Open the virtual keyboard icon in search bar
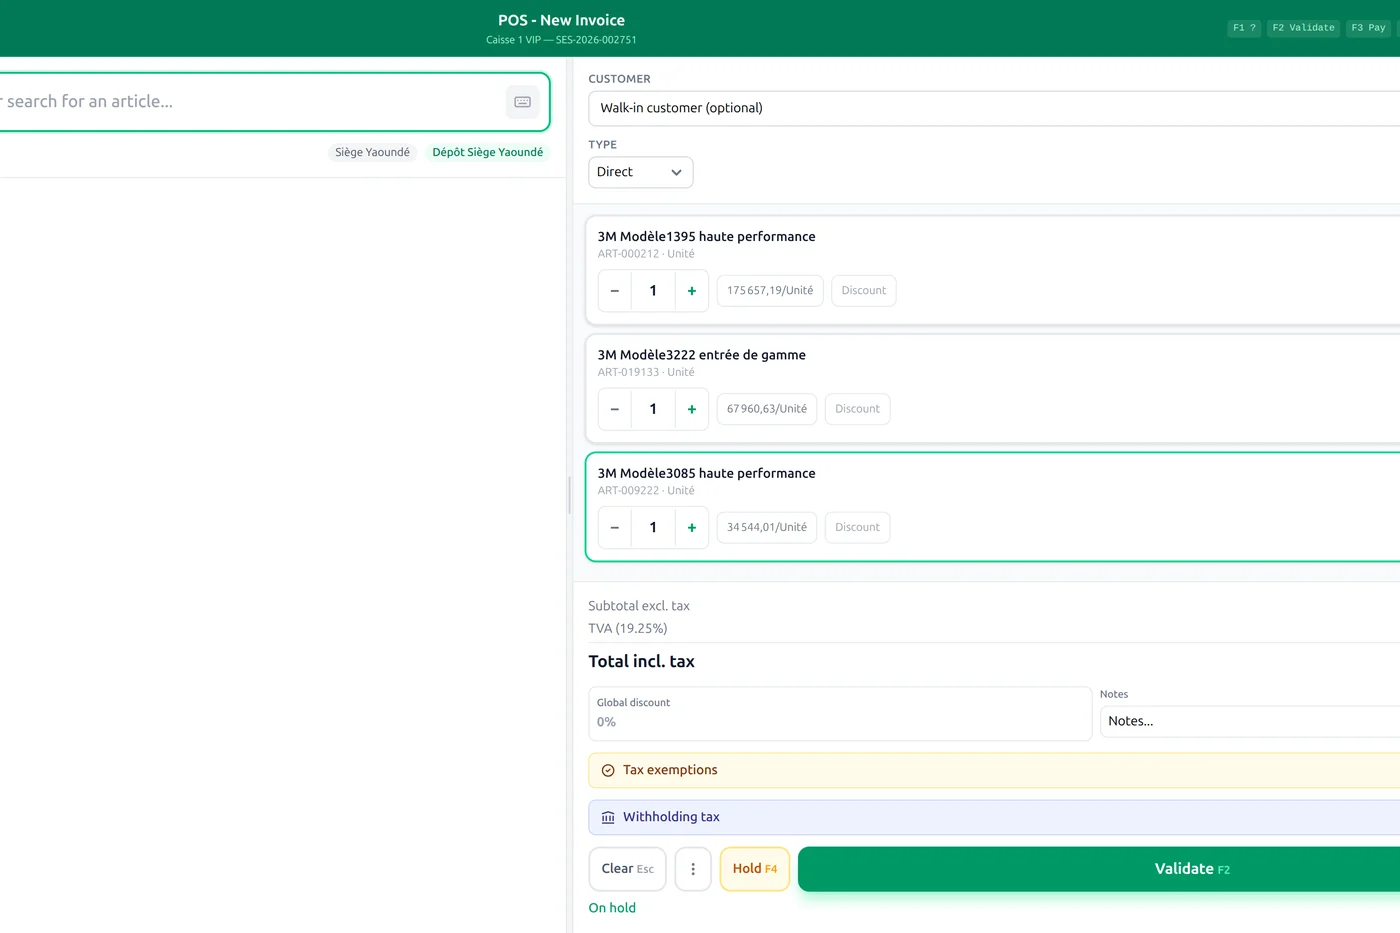The height and width of the screenshot is (933, 1400). click(x=522, y=102)
